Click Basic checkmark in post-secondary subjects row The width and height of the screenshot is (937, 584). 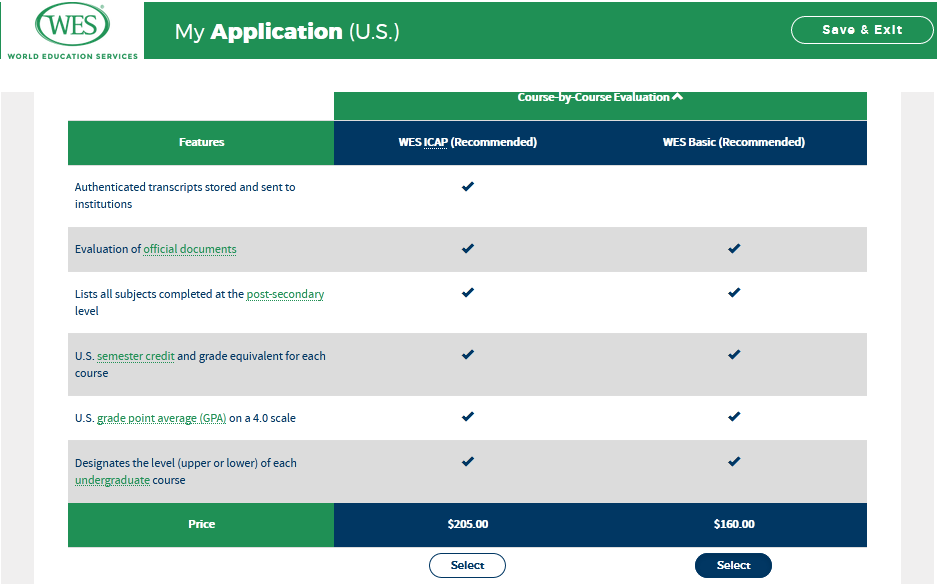tap(734, 294)
